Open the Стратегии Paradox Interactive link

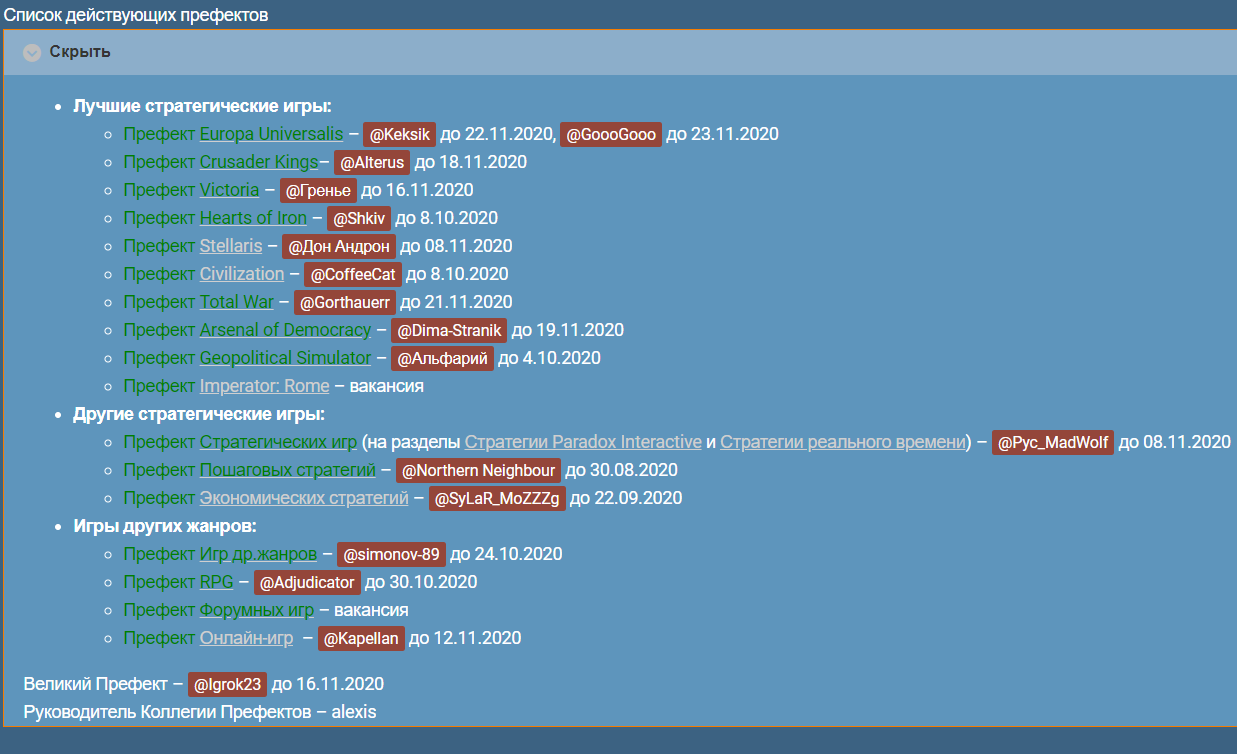583,442
